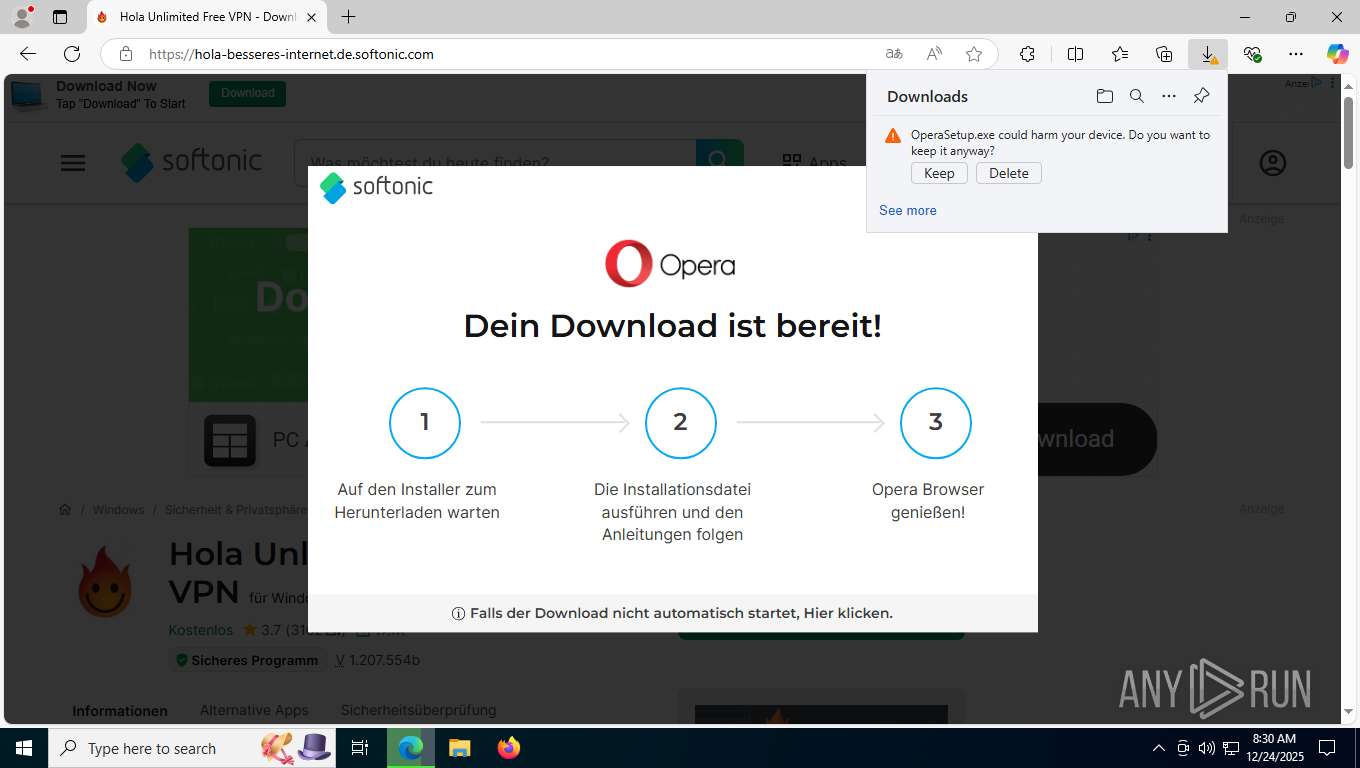Launch Firefox from the taskbar
Viewport: 1360px width, 768px height.
click(509, 748)
